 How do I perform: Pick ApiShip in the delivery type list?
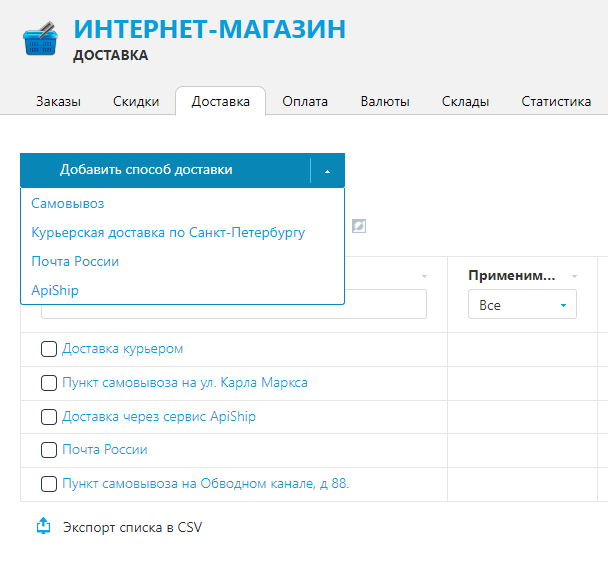[55, 290]
